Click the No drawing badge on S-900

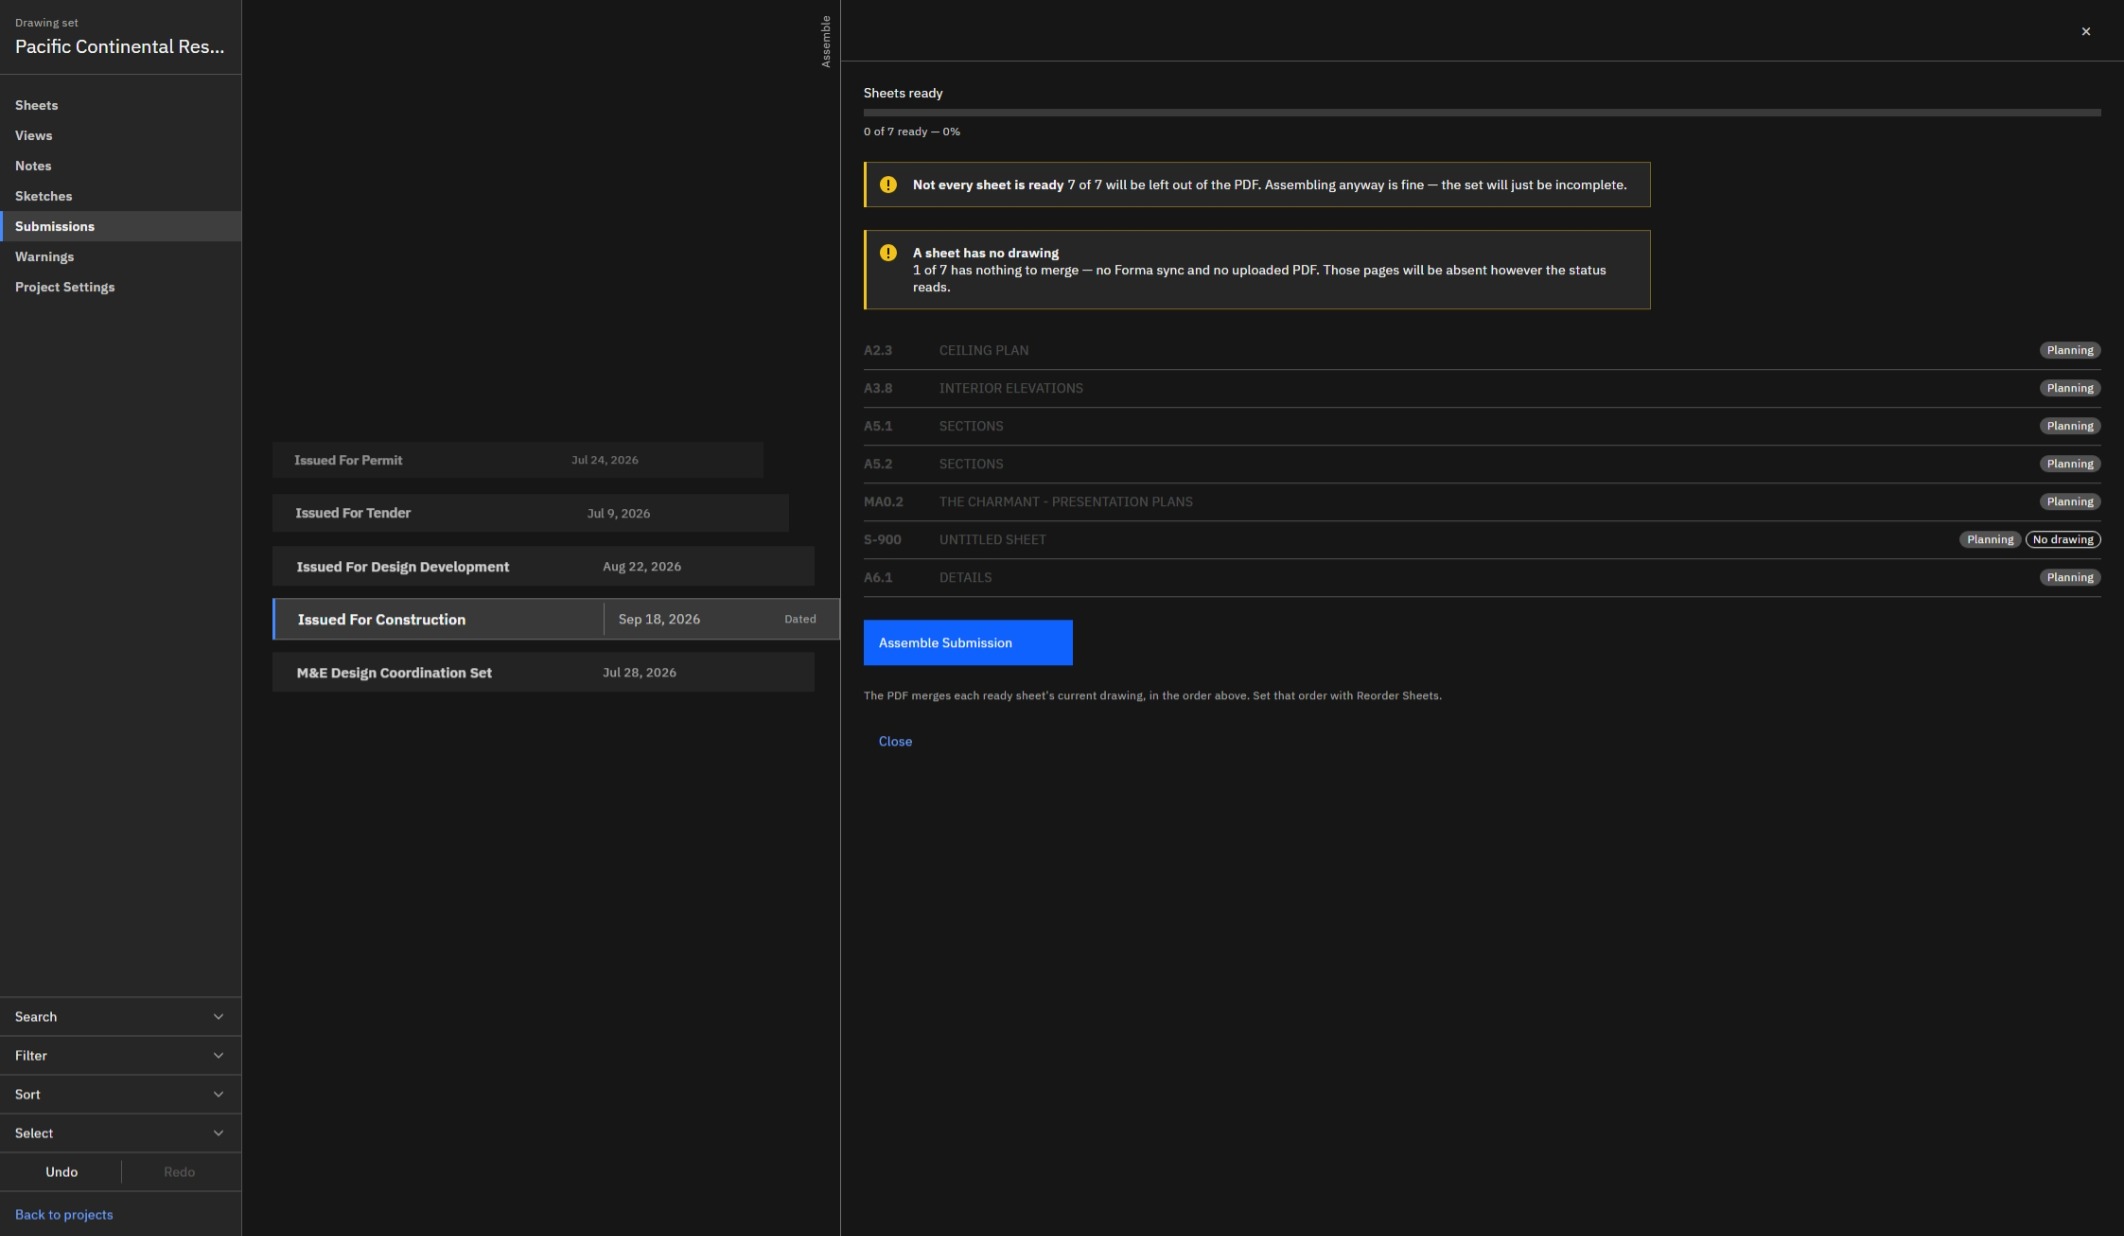[x=2063, y=540]
